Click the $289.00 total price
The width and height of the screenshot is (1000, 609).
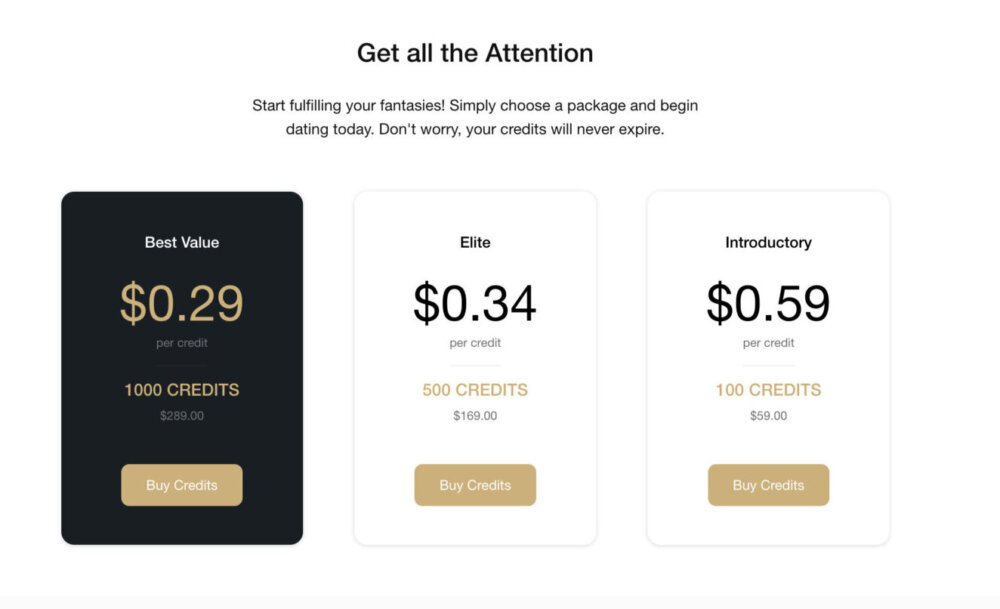pyautogui.click(x=181, y=415)
